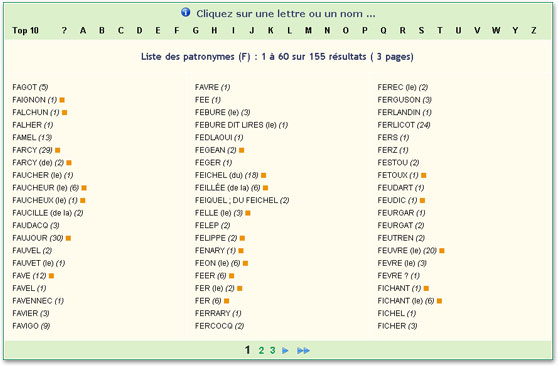
Task: Select letter M in alphabet bar
Action: pyautogui.click(x=308, y=31)
